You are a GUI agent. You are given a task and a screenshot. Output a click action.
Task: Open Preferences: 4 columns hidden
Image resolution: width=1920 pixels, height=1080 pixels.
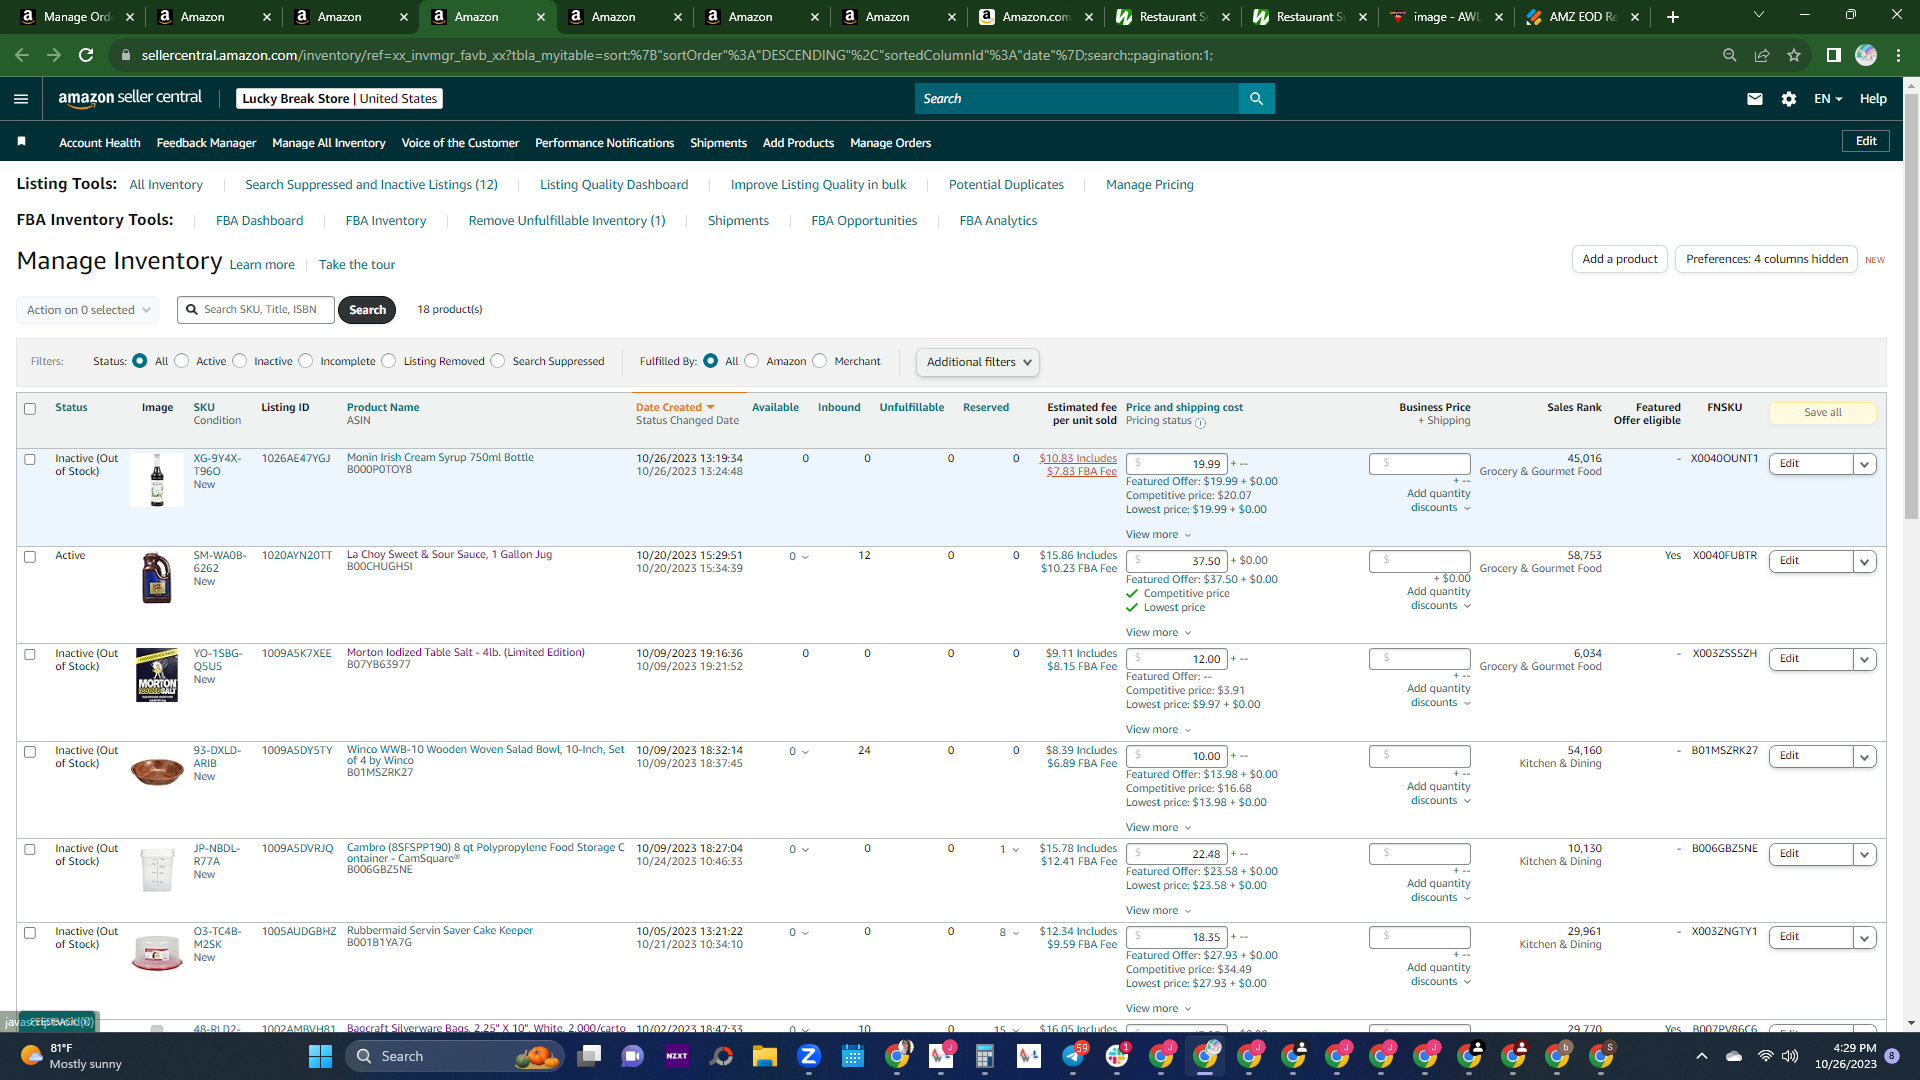point(1766,259)
